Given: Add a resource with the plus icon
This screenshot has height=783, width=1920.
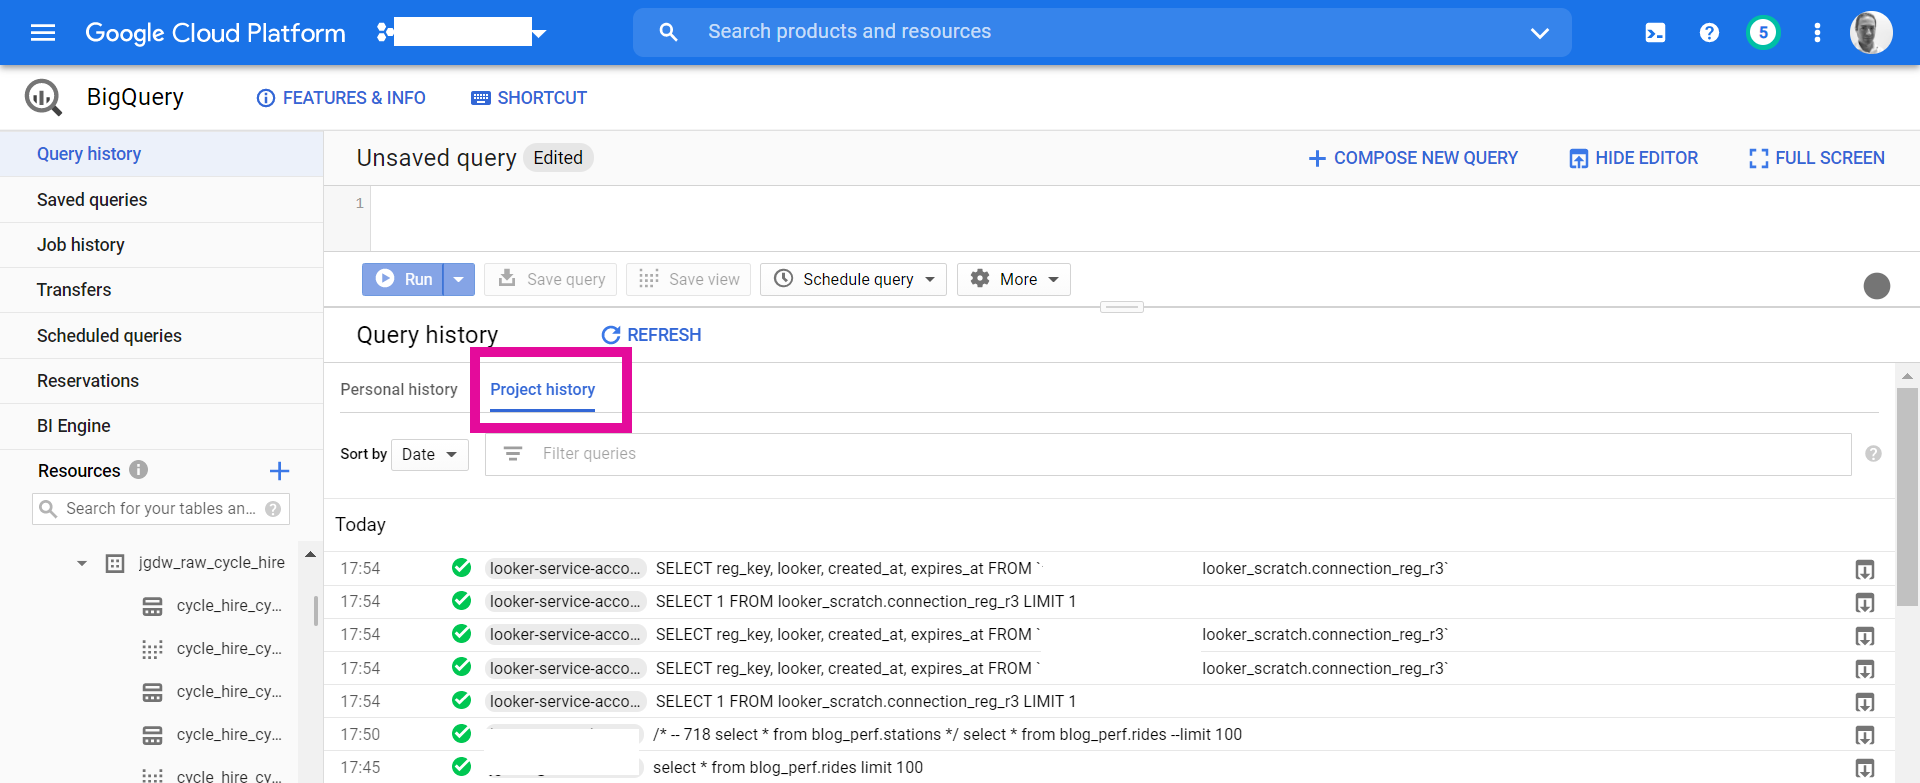Looking at the screenshot, I should pos(279,471).
